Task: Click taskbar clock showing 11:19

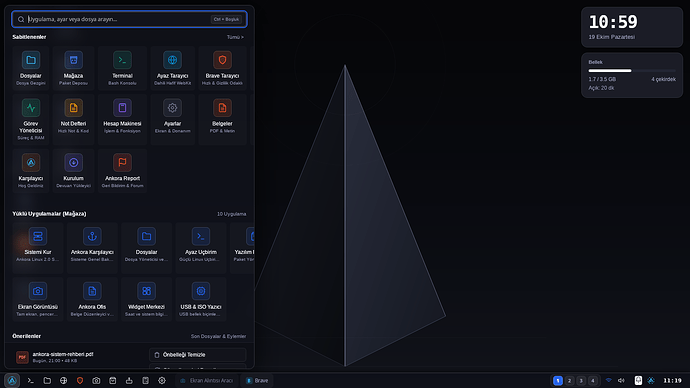Action: [672, 381]
